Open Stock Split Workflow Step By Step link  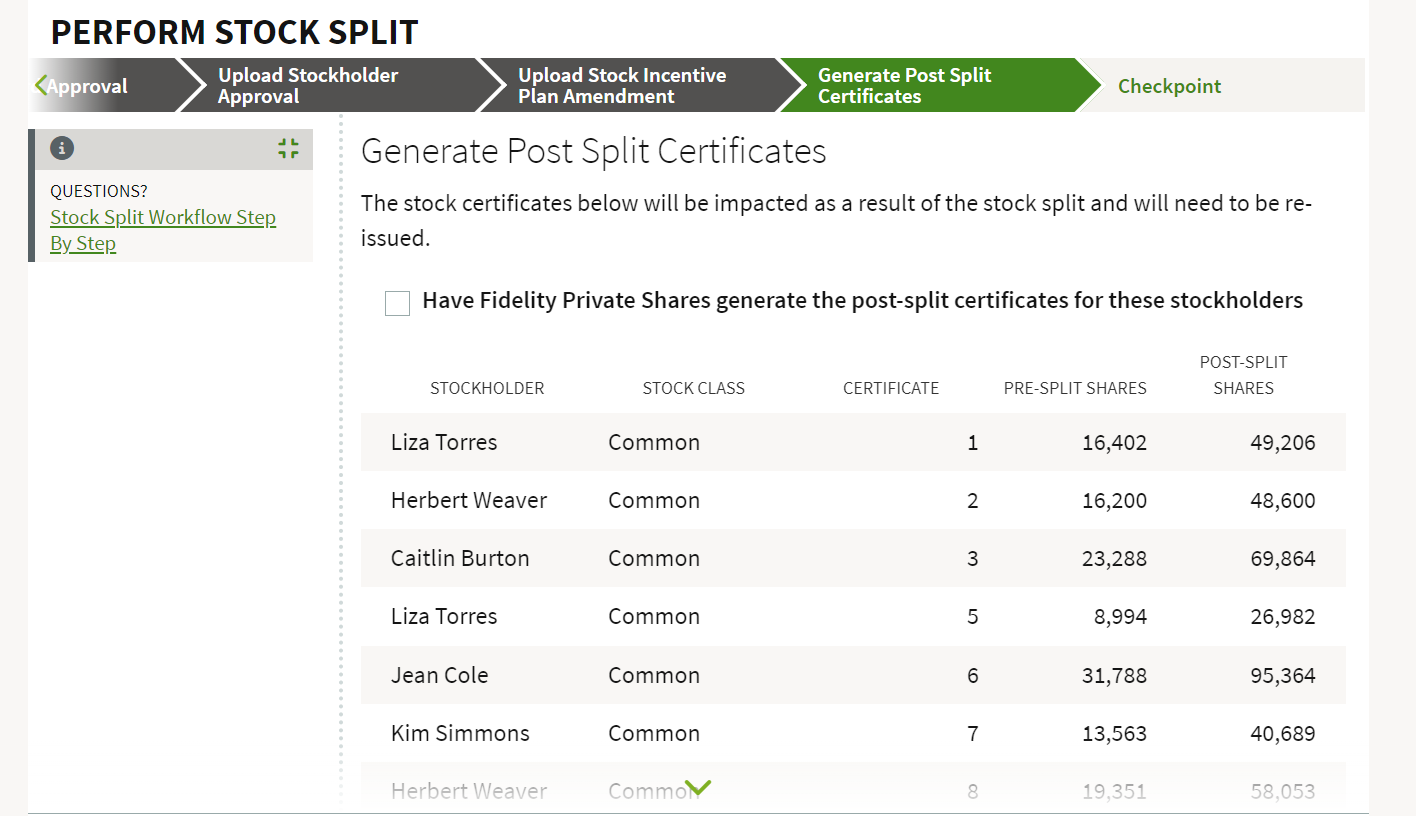[163, 230]
